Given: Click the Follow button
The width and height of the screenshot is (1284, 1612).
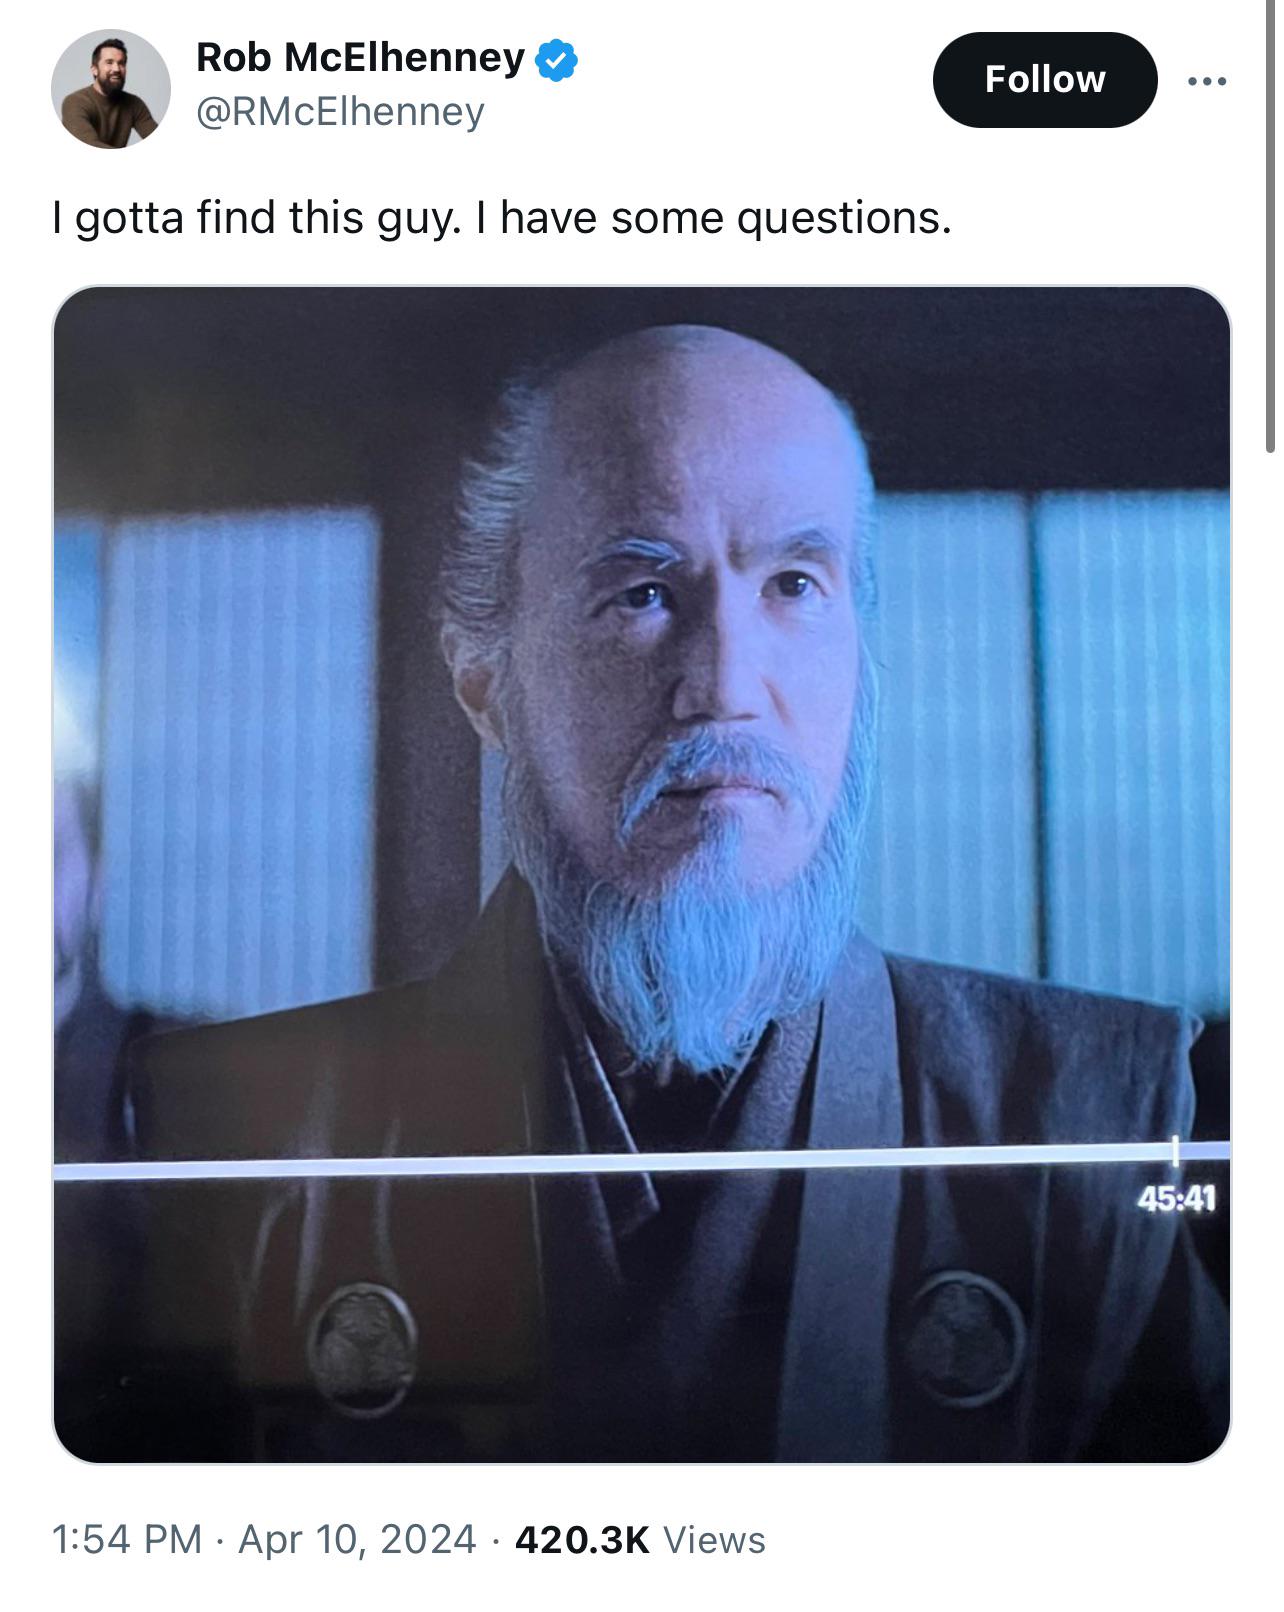Looking at the screenshot, I should tap(1045, 80).
